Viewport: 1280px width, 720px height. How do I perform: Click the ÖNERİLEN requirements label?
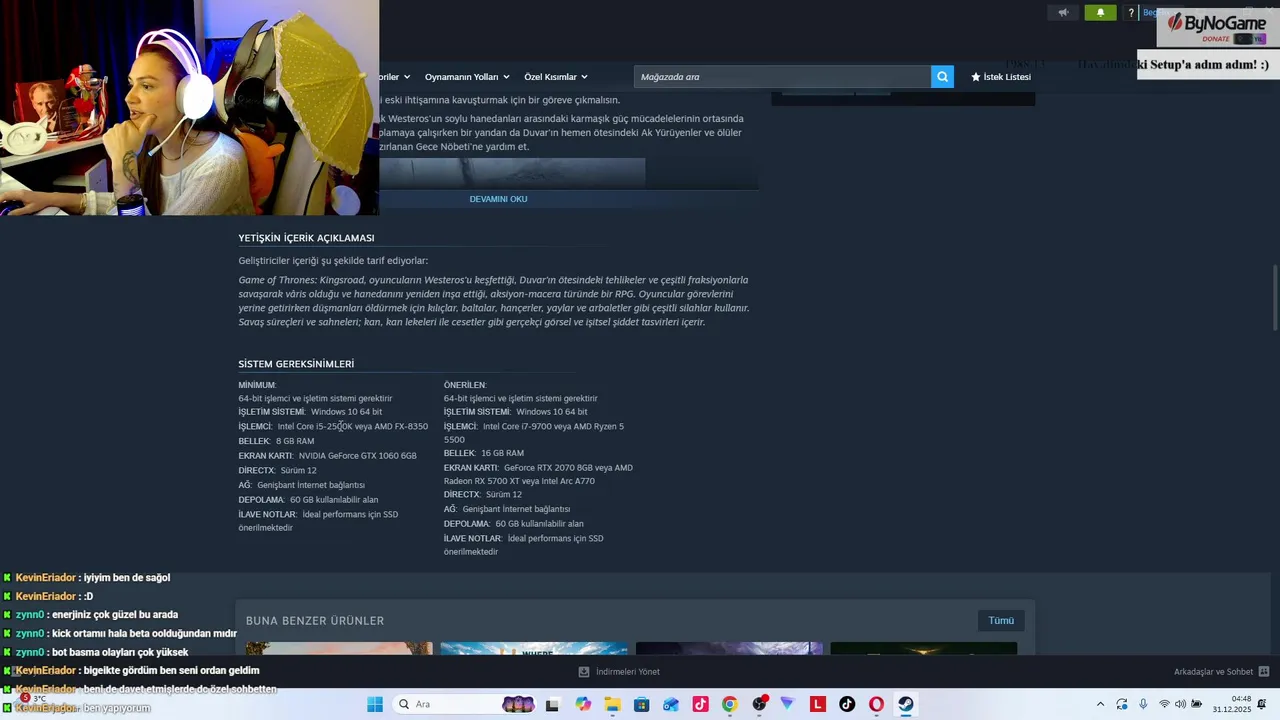click(465, 385)
